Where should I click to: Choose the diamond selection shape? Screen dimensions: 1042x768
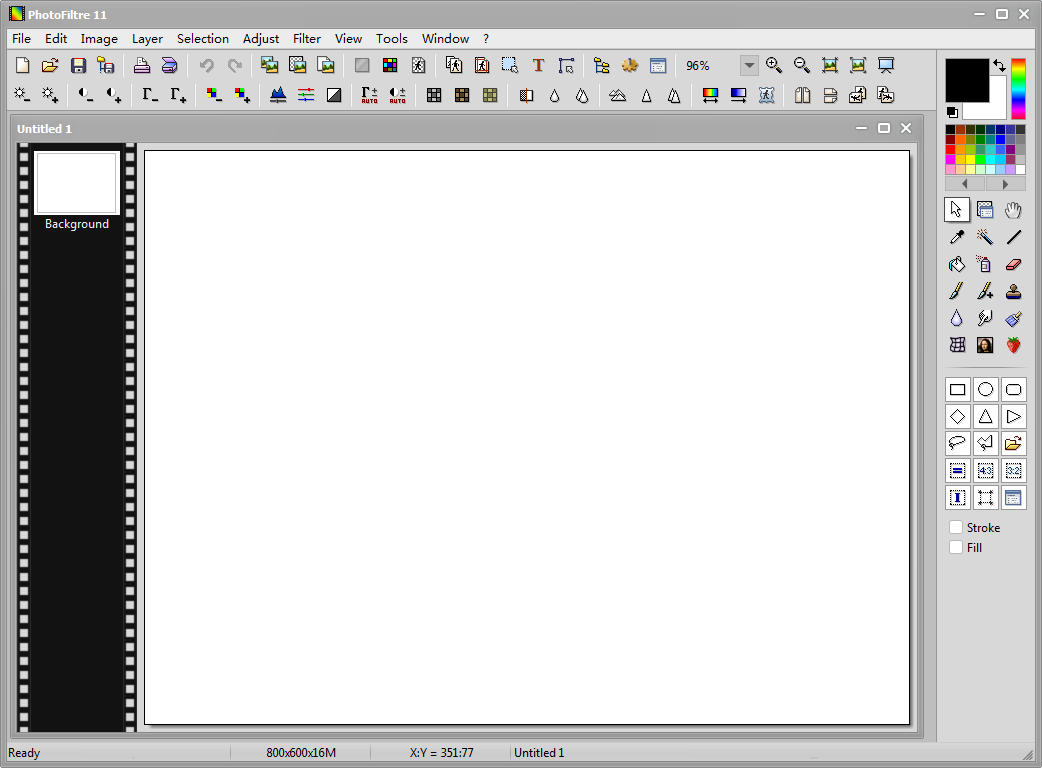958,417
